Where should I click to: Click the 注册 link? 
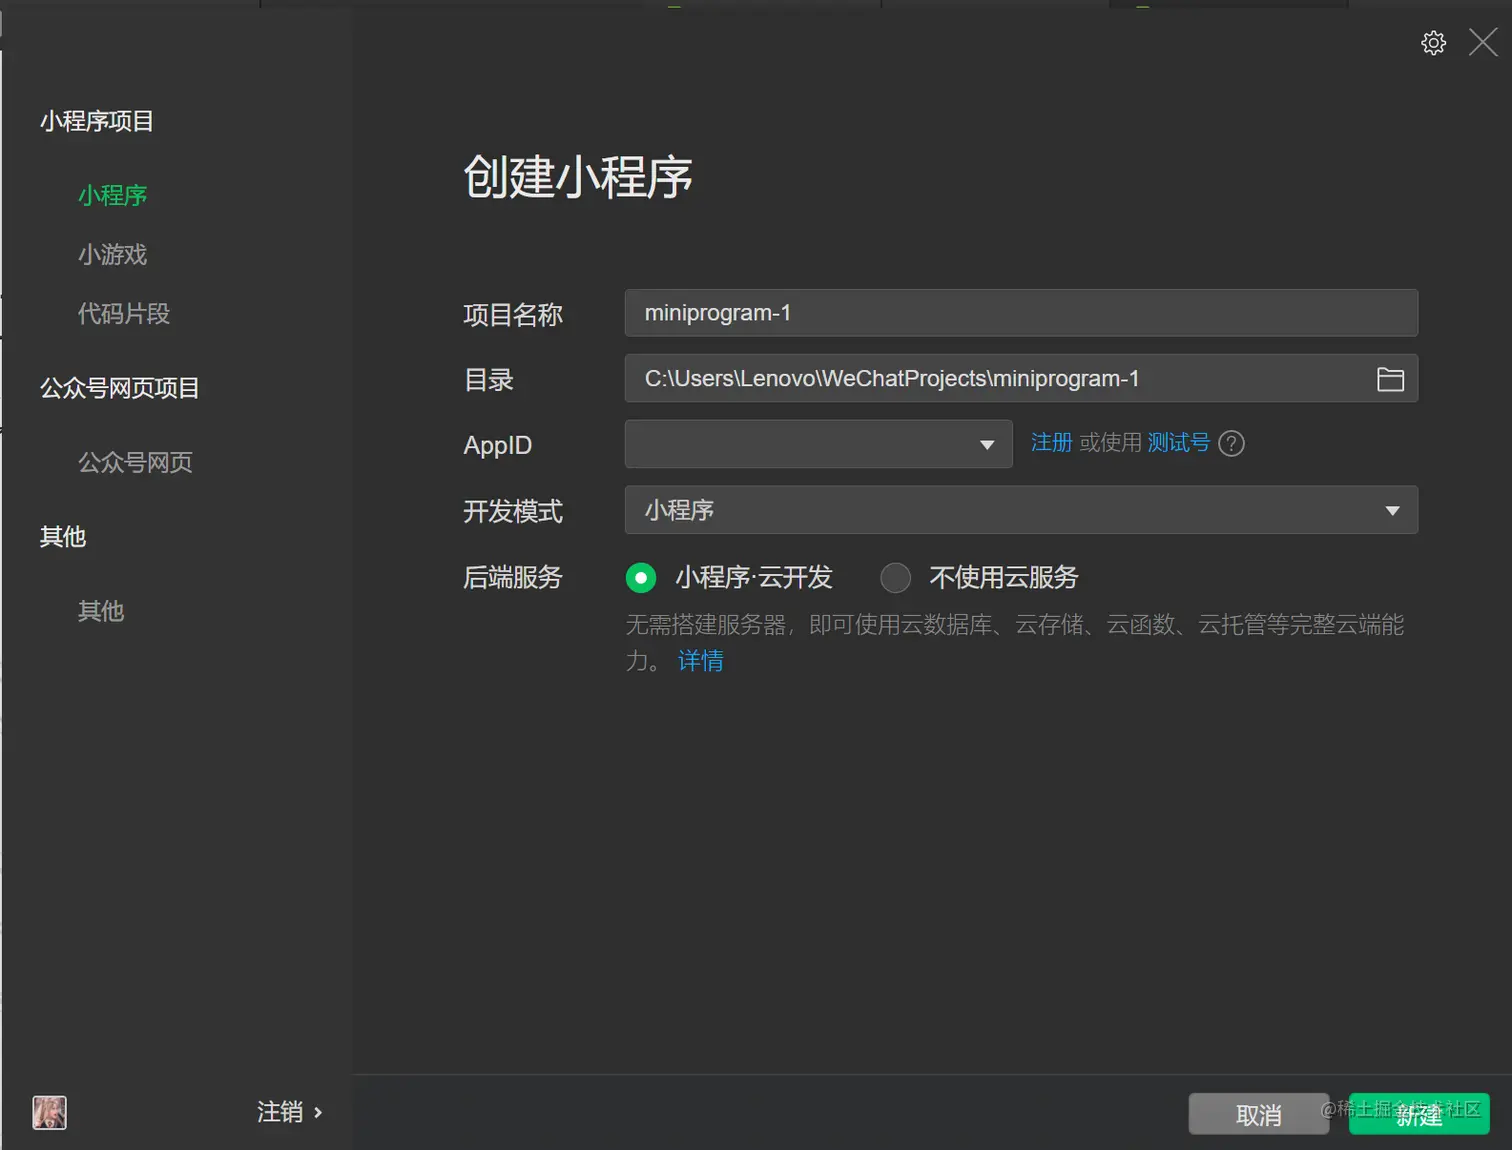1051,443
